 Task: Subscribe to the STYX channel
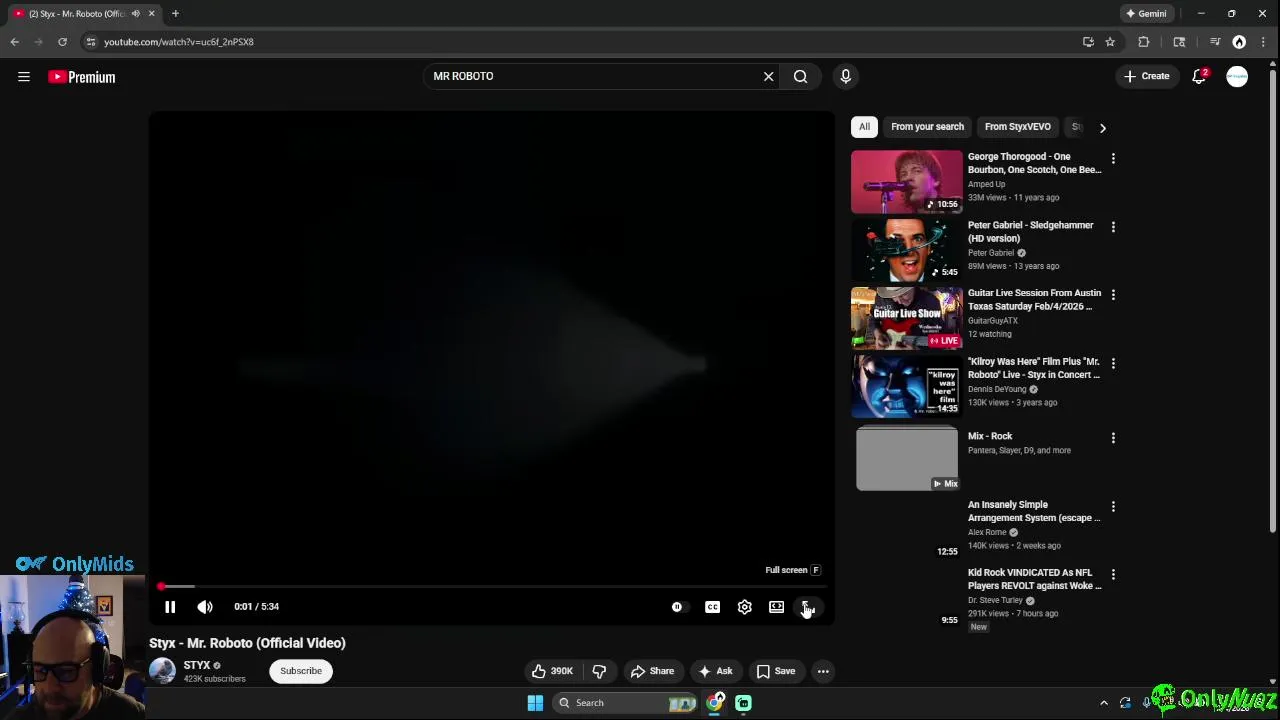(301, 671)
